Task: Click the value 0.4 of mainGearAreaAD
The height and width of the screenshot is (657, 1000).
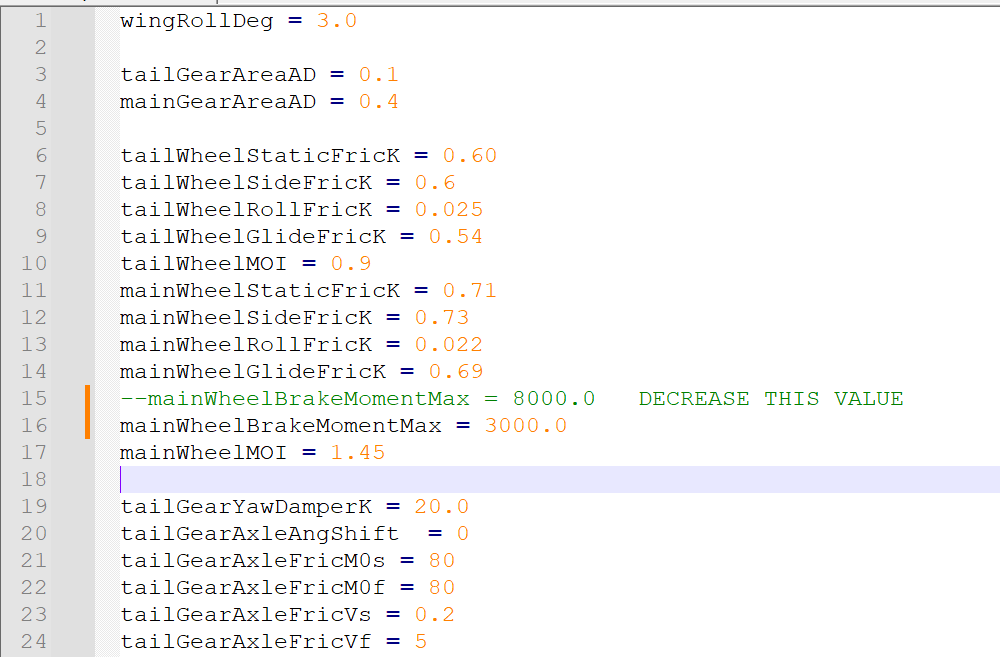Action: (379, 101)
